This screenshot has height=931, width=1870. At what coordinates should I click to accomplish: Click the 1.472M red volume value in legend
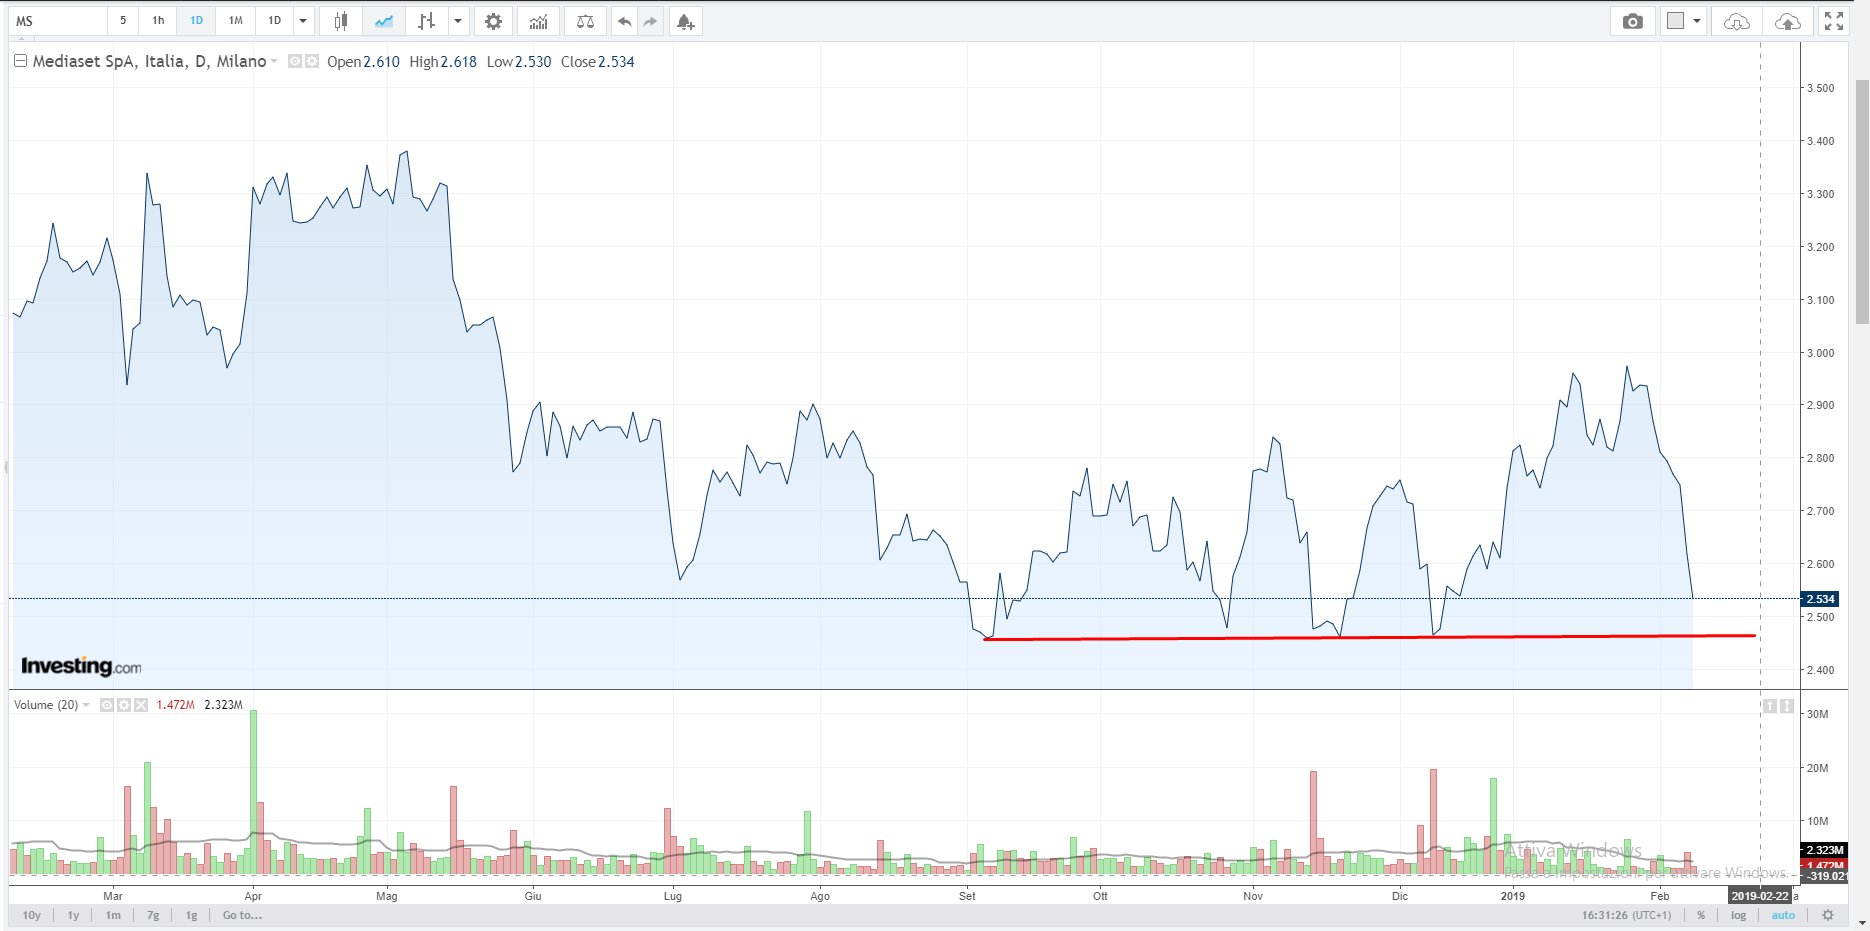pyautogui.click(x=176, y=705)
